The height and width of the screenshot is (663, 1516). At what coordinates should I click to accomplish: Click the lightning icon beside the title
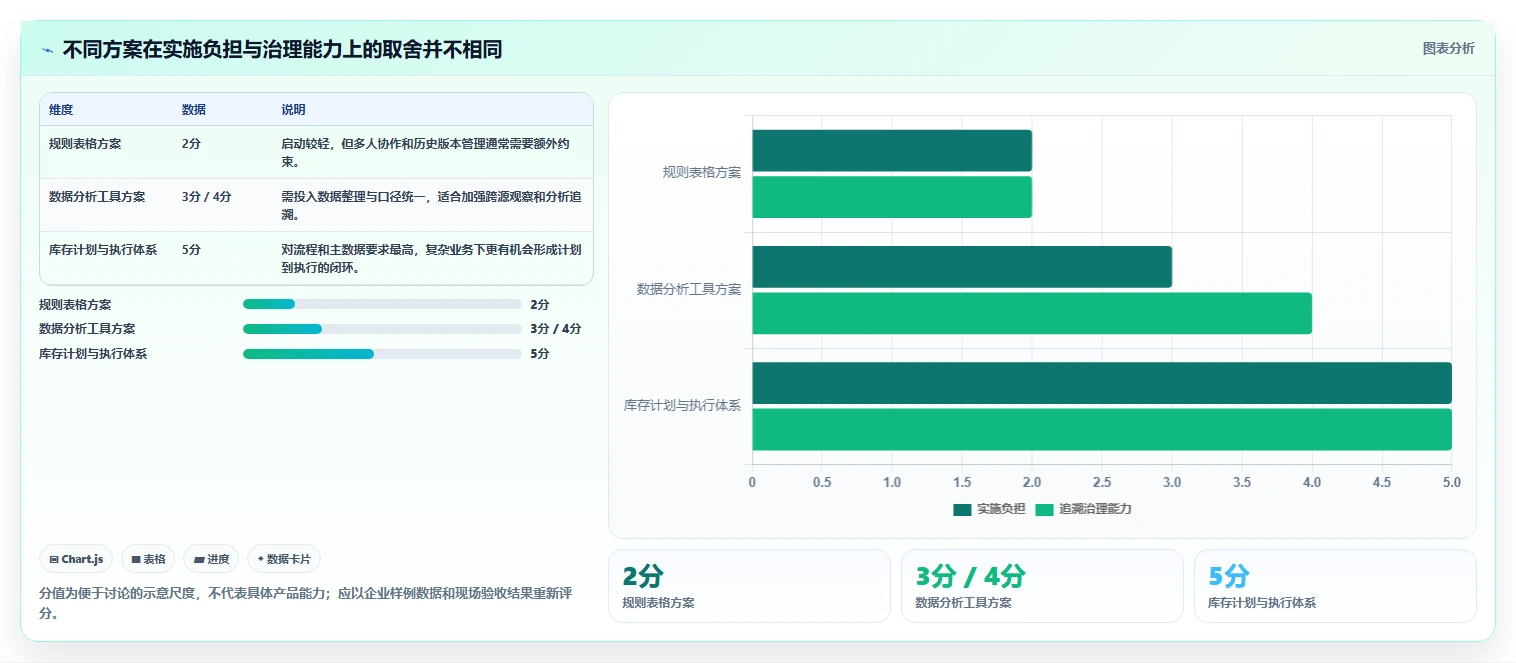47,50
